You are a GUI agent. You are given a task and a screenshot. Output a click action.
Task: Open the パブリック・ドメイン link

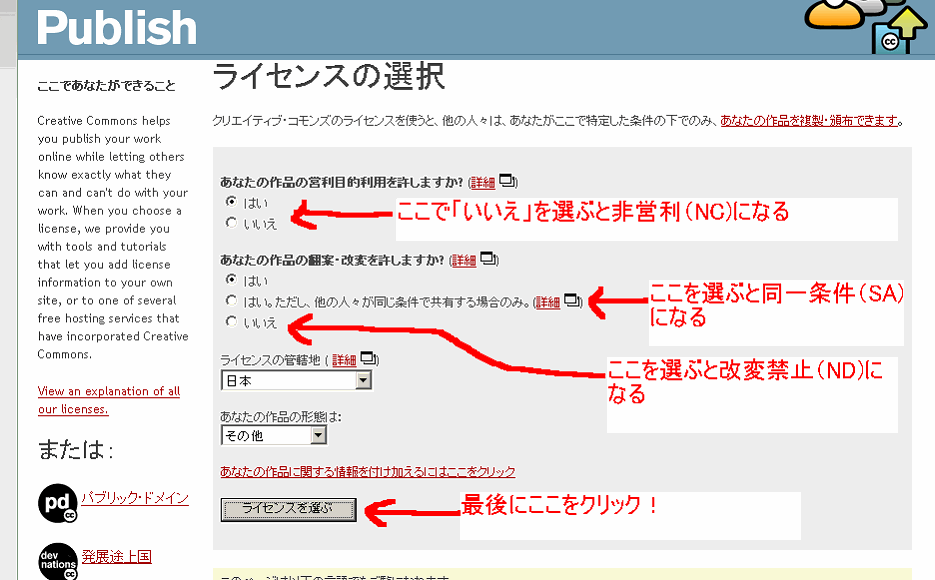[x=135, y=498]
